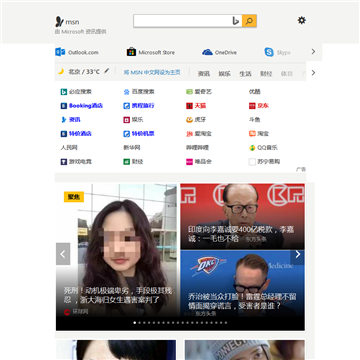
Task: Go to next carousel slide arrow
Action: (298, 254)
